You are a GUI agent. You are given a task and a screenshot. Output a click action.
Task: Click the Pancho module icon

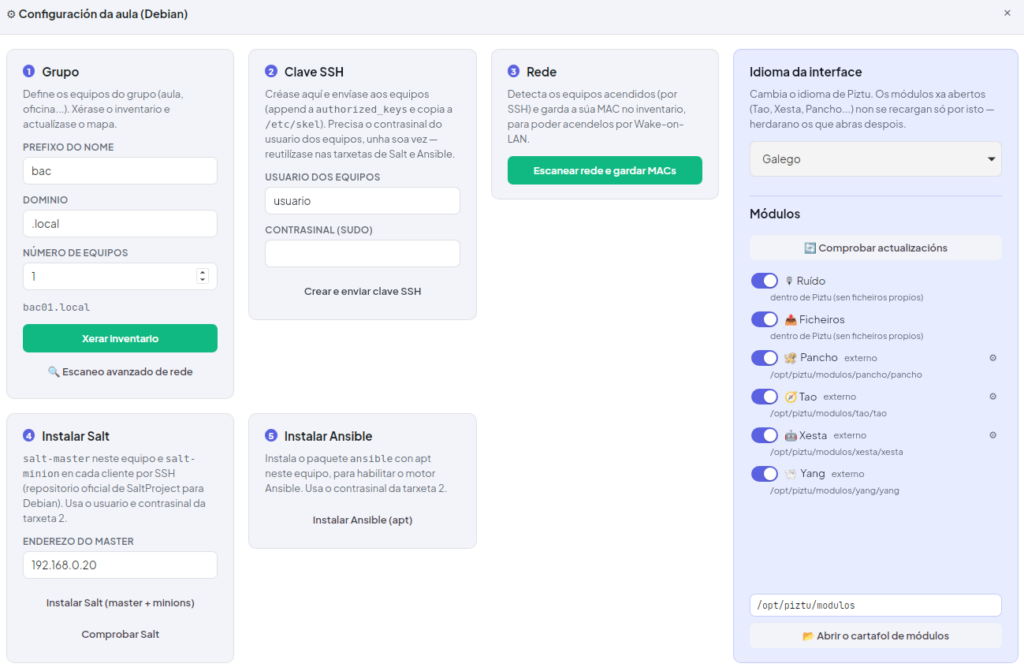790,358
